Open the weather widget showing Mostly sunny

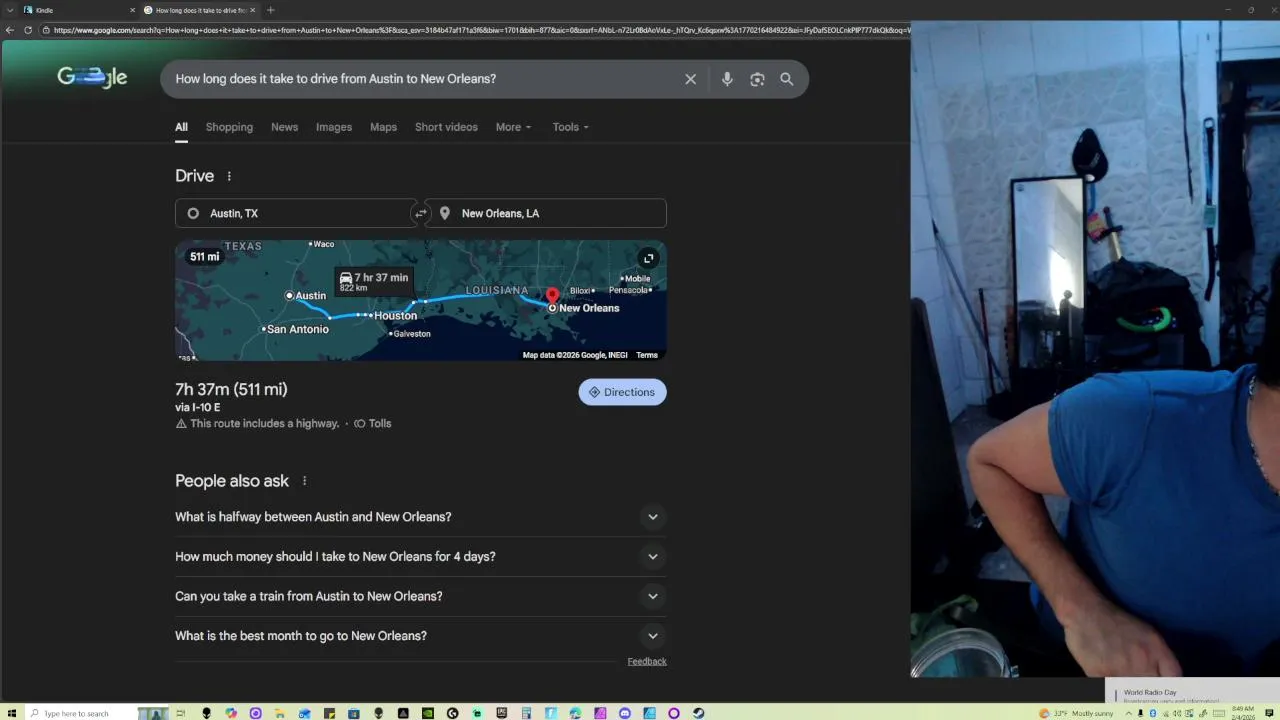[x=1076, y=713]
